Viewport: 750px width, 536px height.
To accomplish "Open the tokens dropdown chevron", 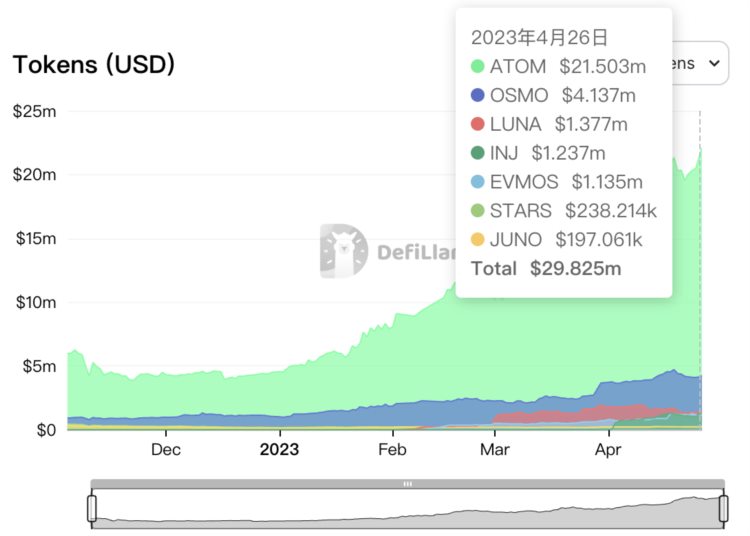I will click(x=713, y=63).
